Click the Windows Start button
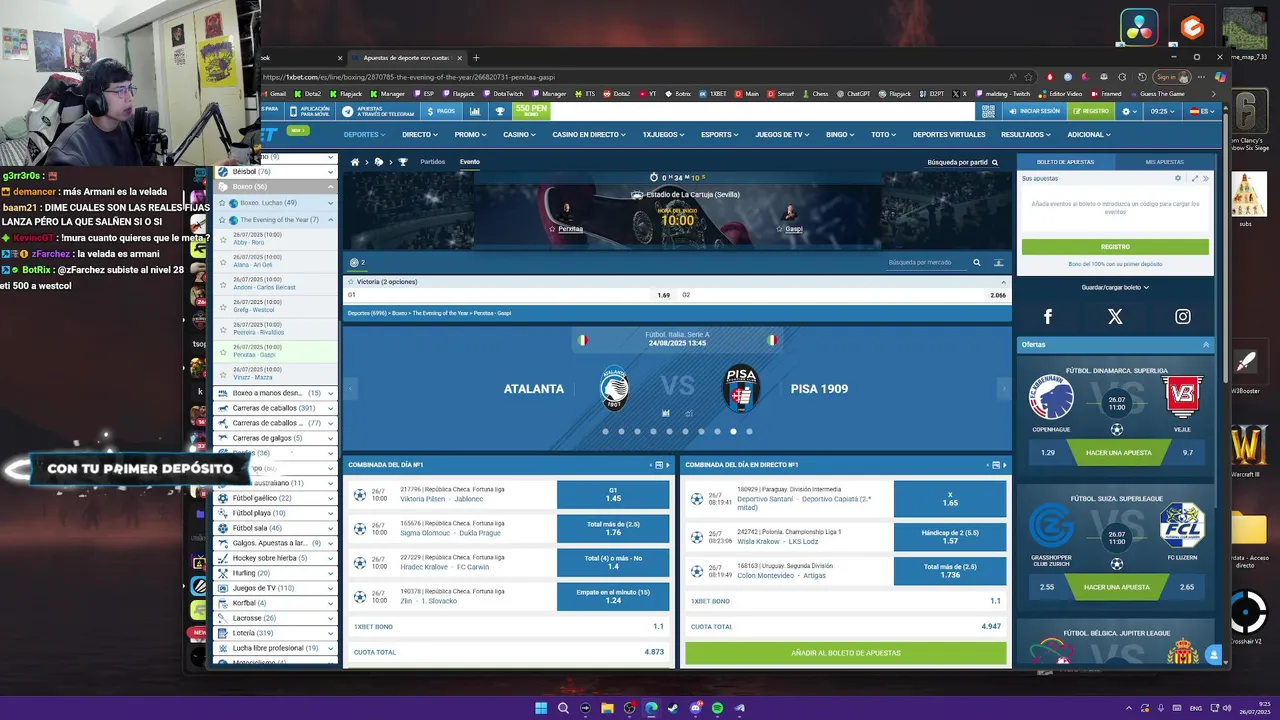Image resolution: width=1280 pixels, height=720 pixels. pos(541,708)
